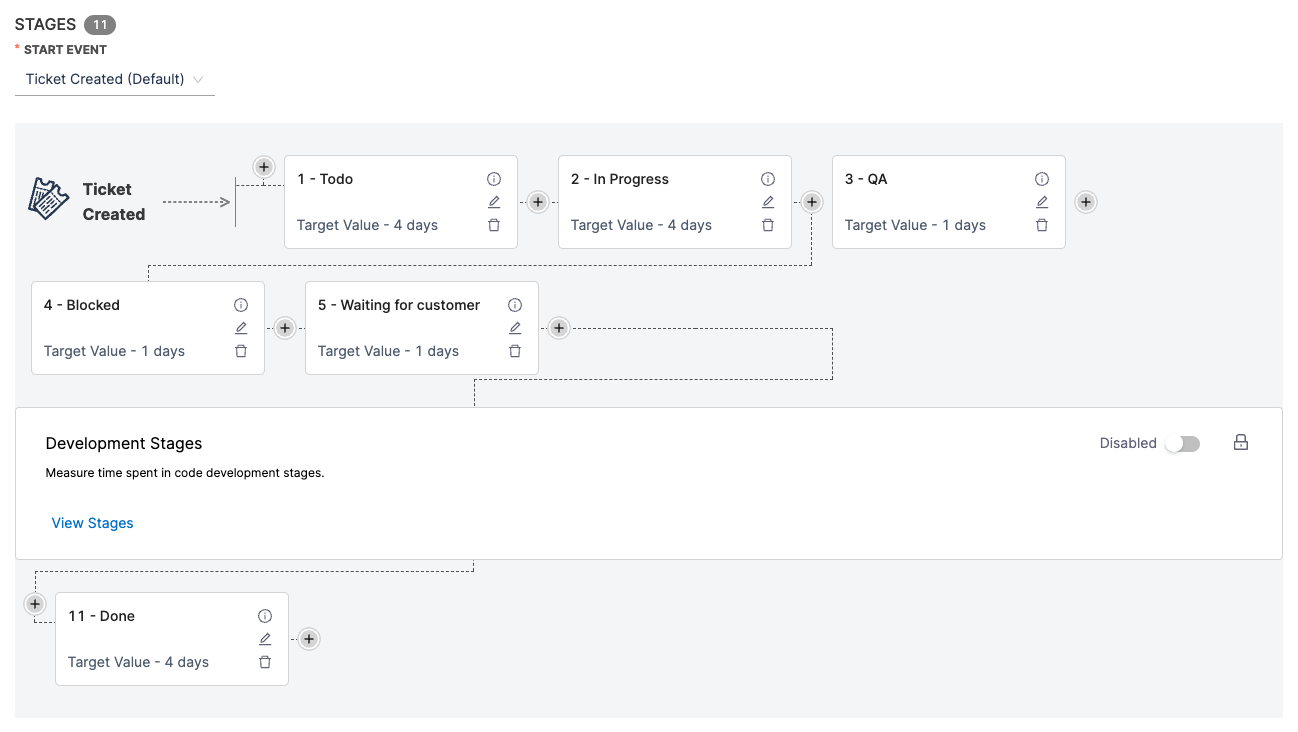Enable the Development Stages toggle
The height and width of the screenshot is (732, 1298).
click(x=1182, y=444)
